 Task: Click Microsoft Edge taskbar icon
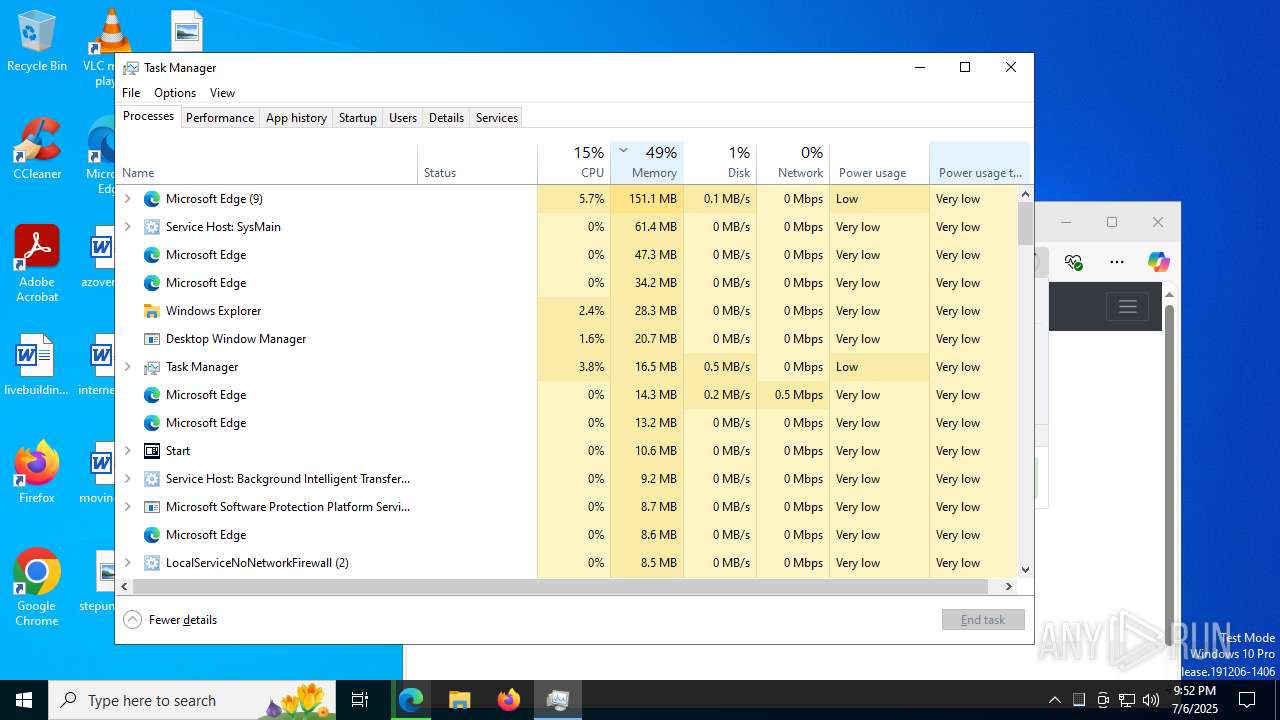411,700
